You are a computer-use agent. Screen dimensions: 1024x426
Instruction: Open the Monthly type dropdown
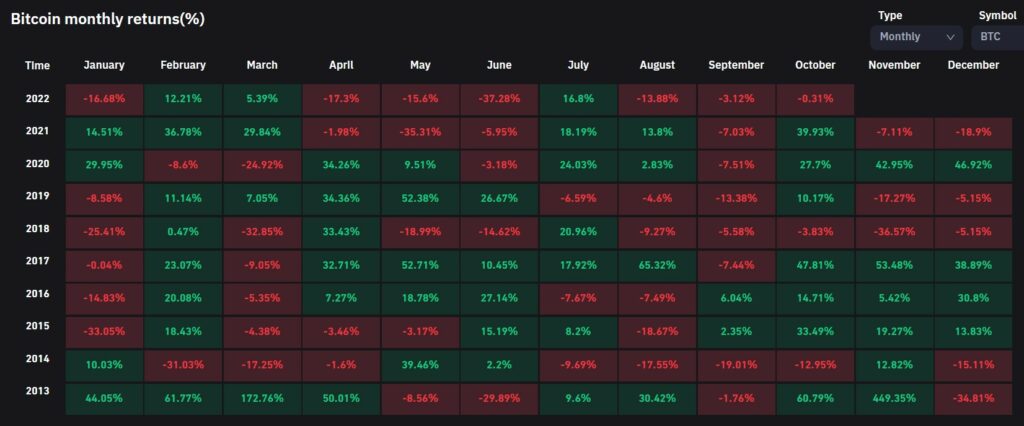[915, 37]
